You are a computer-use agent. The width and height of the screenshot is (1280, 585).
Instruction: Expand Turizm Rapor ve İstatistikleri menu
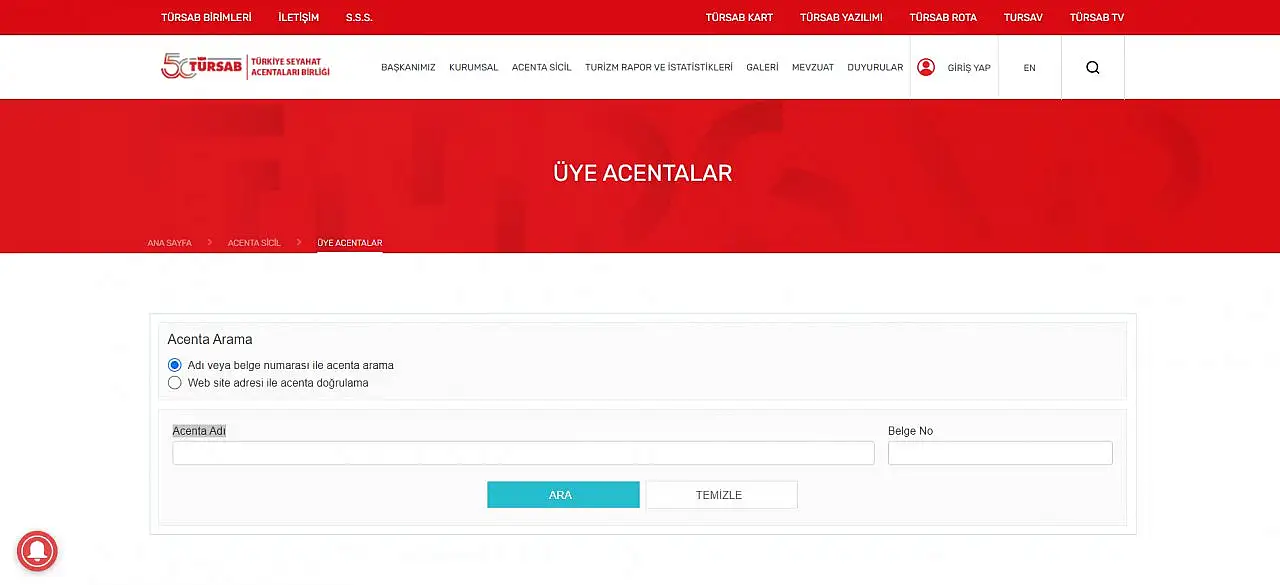pos(658,68)
